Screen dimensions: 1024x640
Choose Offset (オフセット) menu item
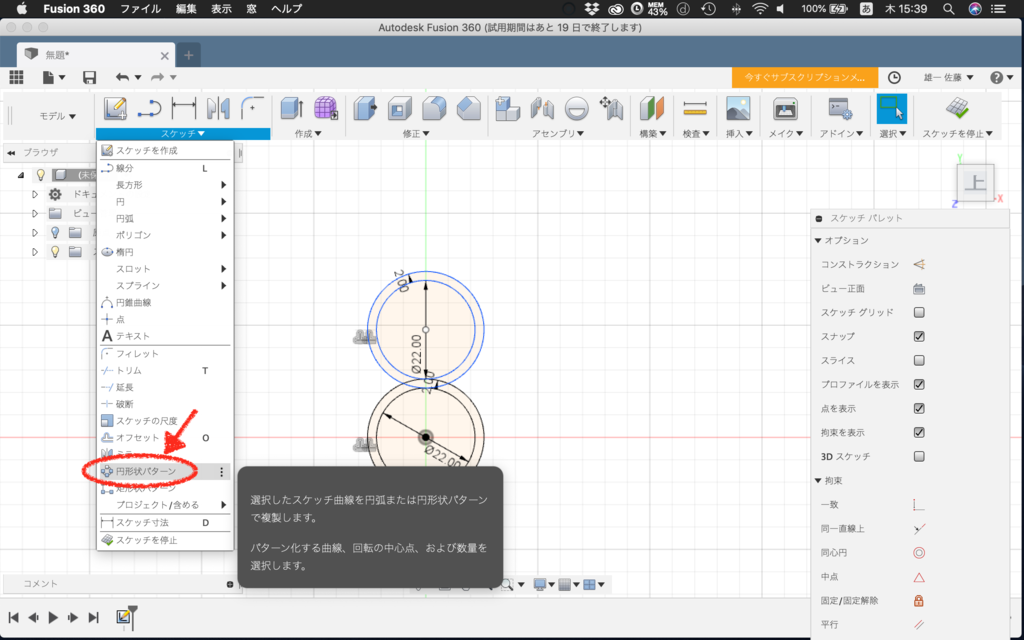(165, 438)
